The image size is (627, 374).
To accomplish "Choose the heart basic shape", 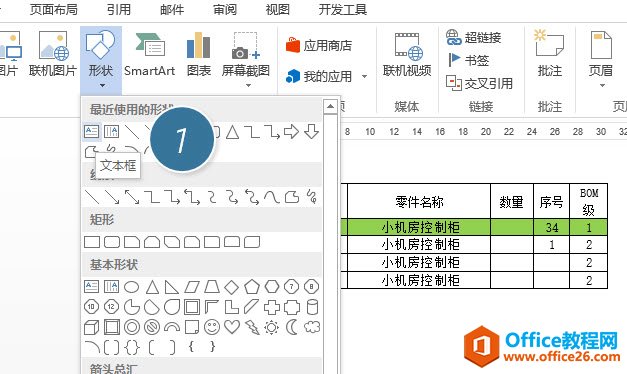I will click(x=232, y=327).
